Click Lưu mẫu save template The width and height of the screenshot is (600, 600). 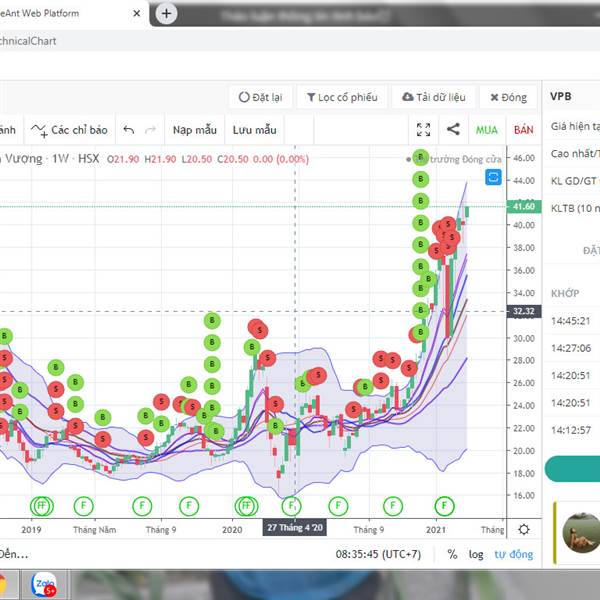254,130
